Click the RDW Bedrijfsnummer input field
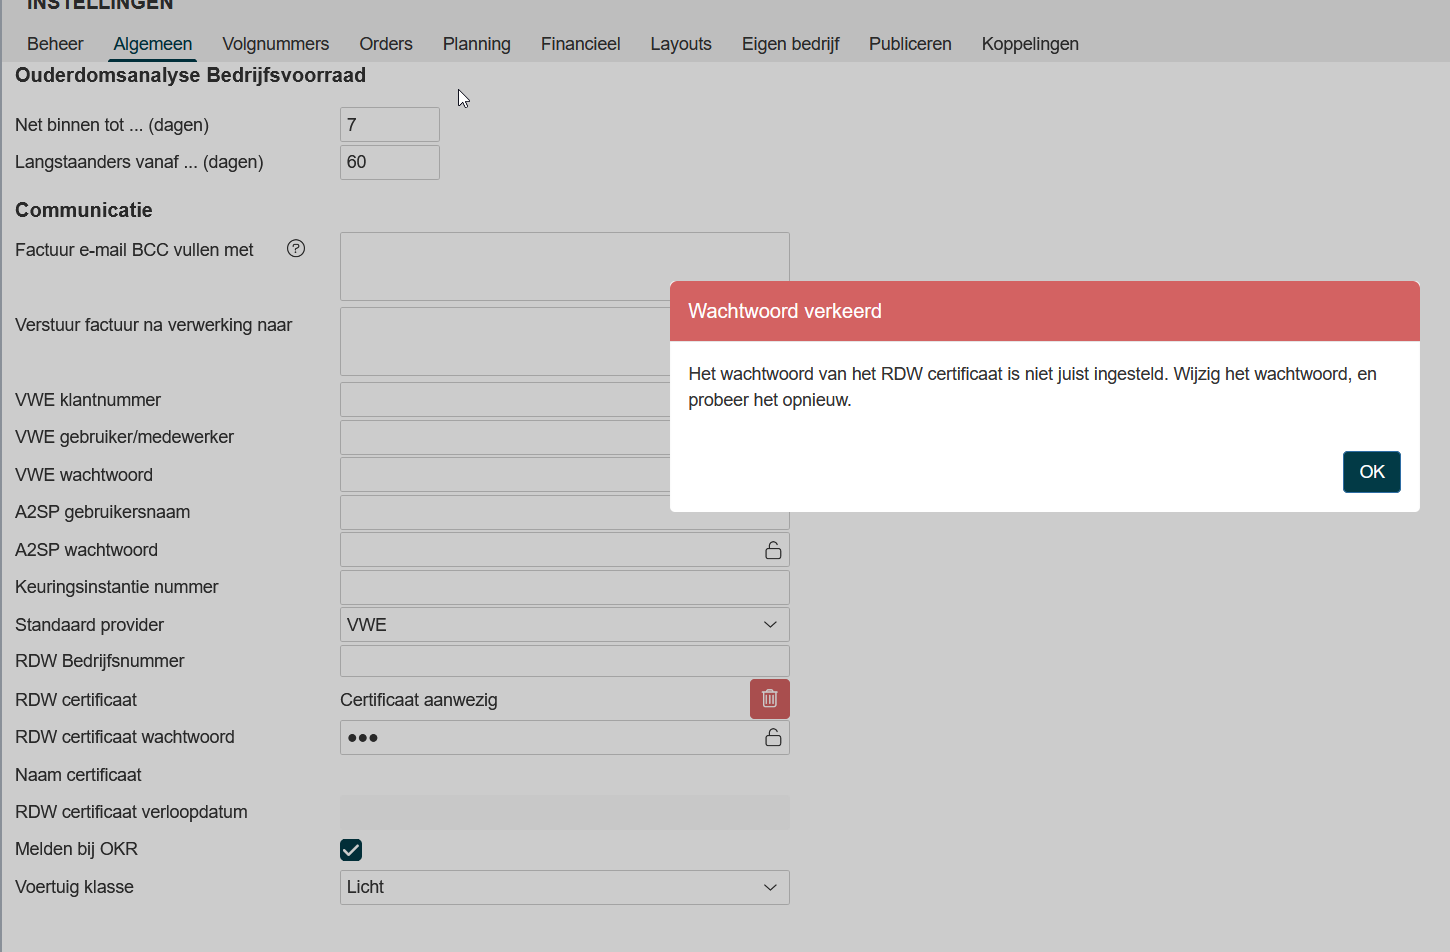 (564, 661)
